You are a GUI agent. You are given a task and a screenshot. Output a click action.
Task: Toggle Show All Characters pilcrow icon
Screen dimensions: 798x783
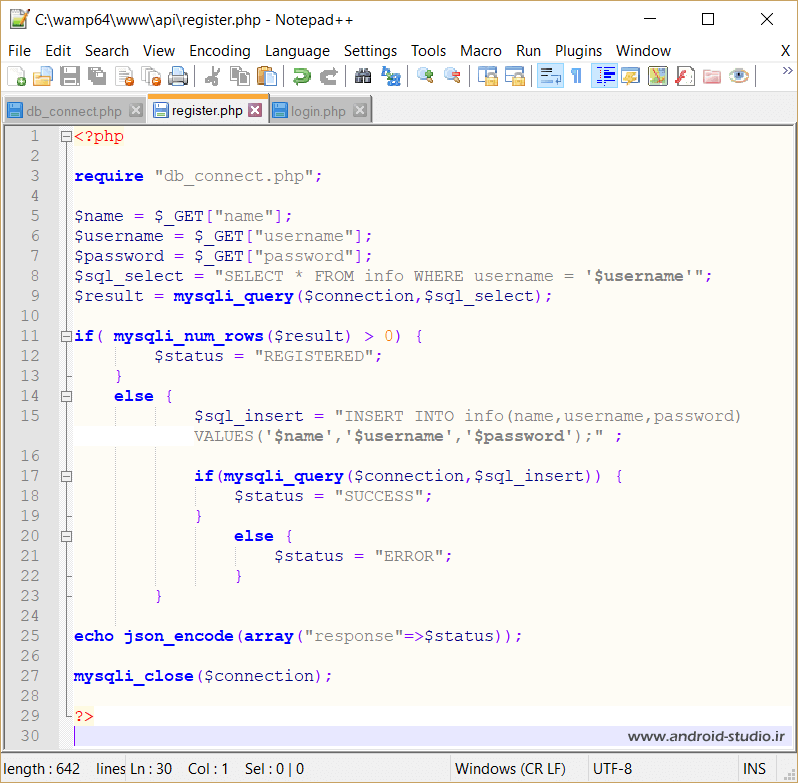coord(577,76)
